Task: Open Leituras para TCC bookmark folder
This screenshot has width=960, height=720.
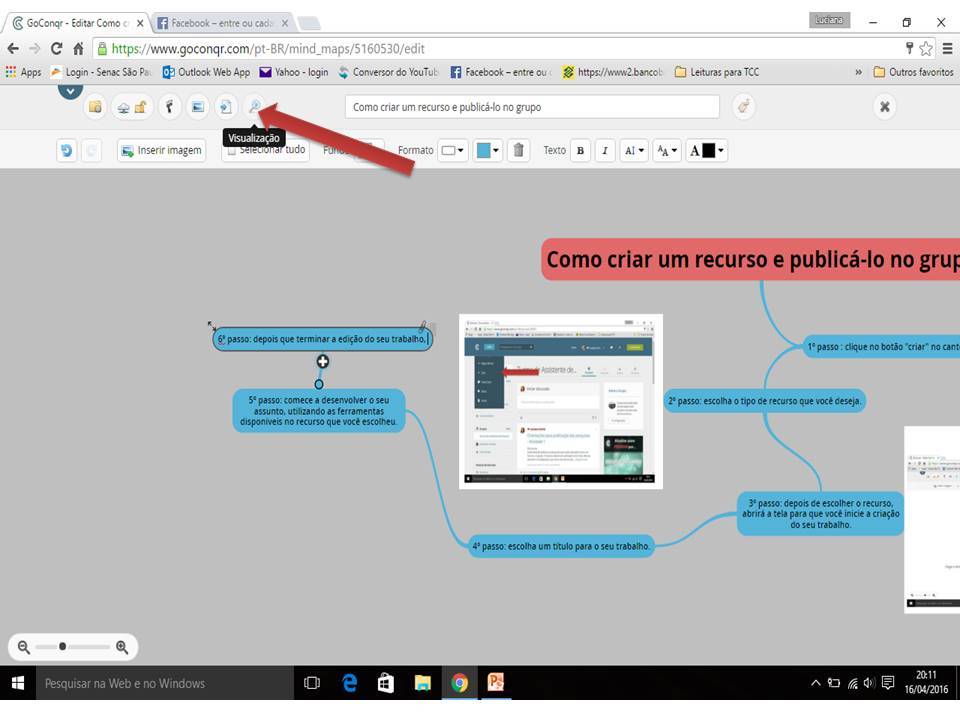Action: [717, 72]
